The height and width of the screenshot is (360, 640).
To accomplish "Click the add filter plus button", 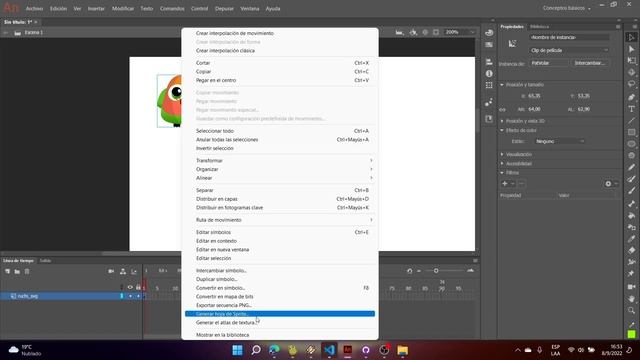I will (505, 184).
